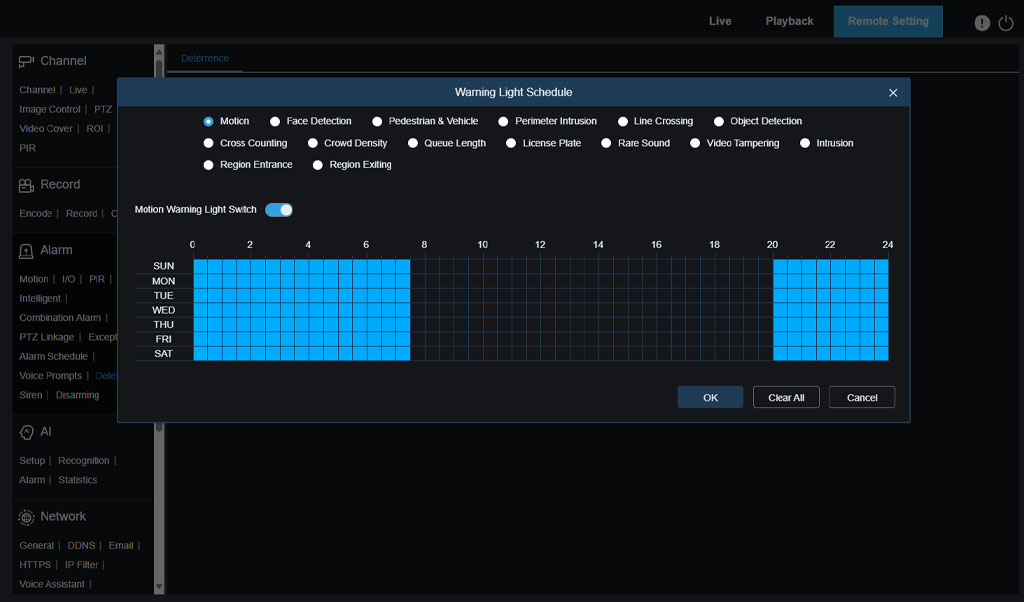Viewport: 1024px width, 602px height.
Task: Click the Network section globe icon
Action: pyautogui.click(x=27, y=517)
